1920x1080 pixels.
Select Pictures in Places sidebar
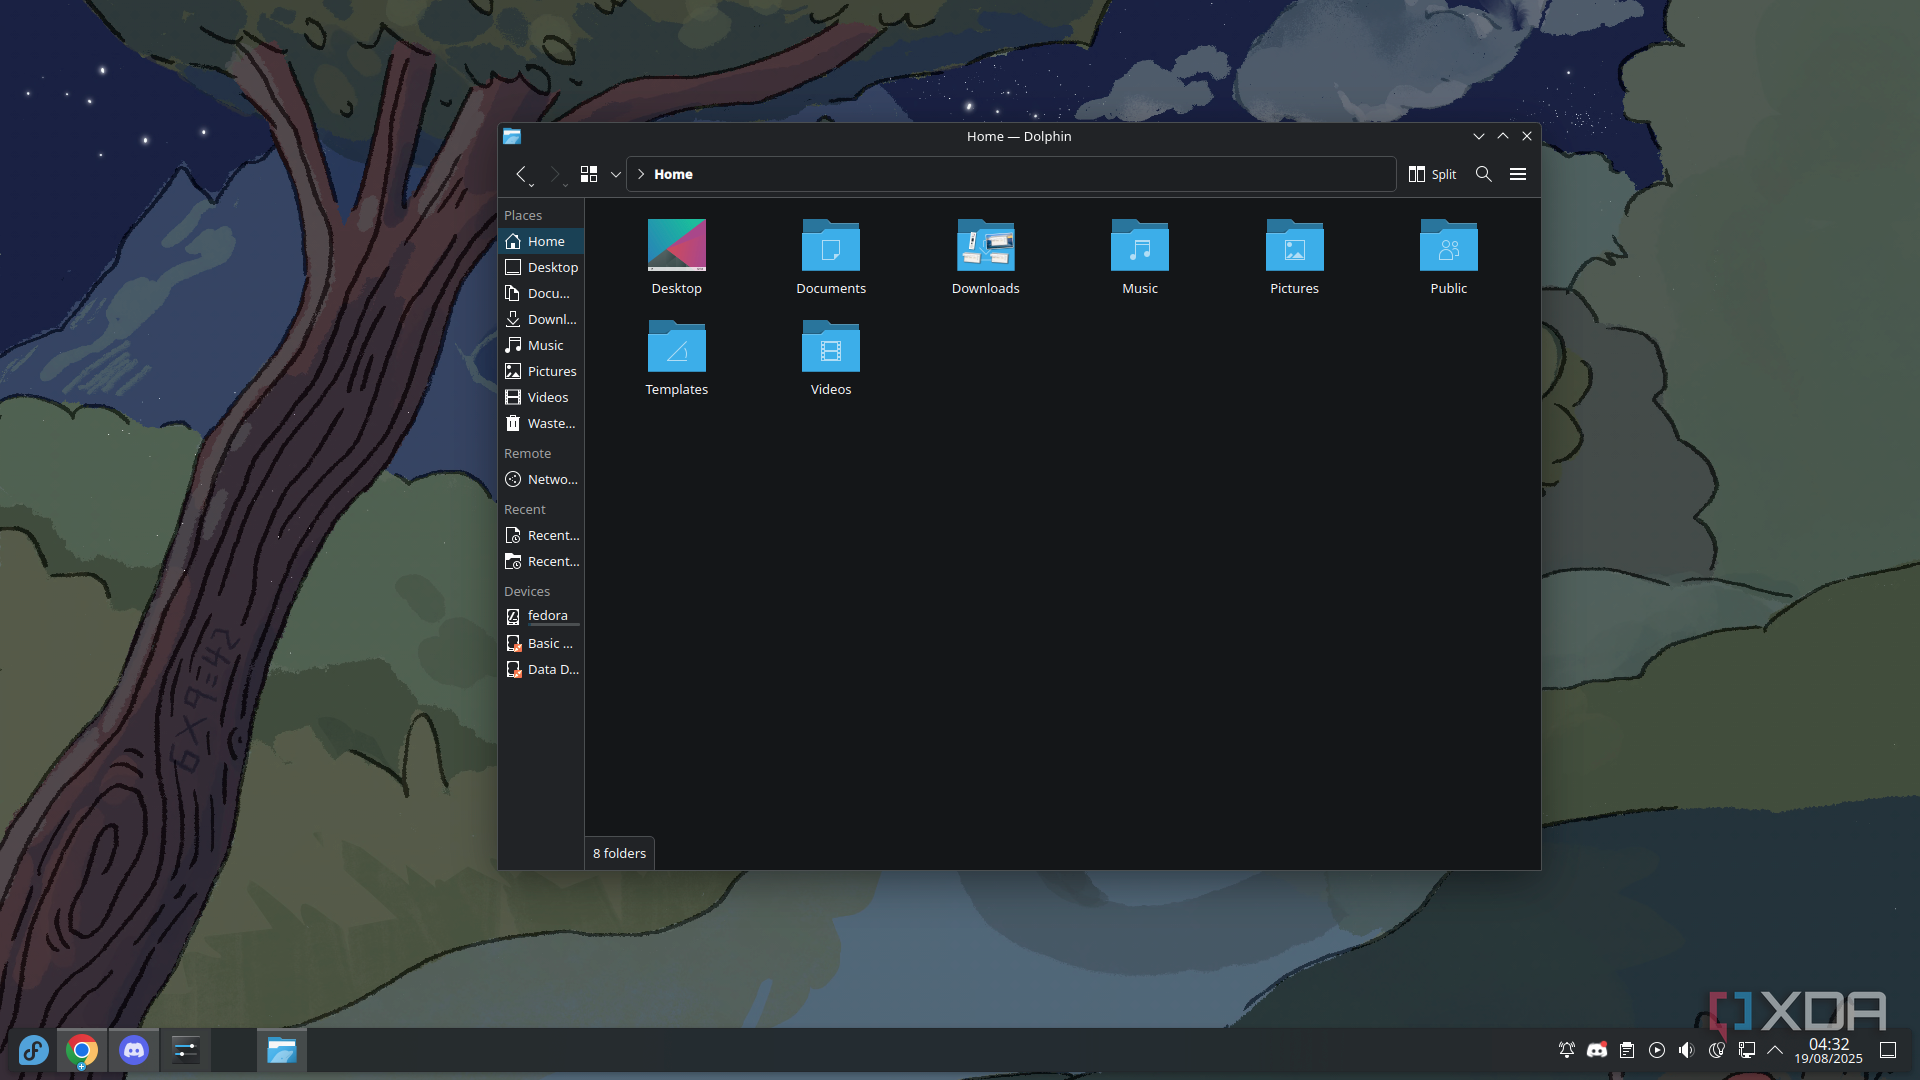click(541, 371)
